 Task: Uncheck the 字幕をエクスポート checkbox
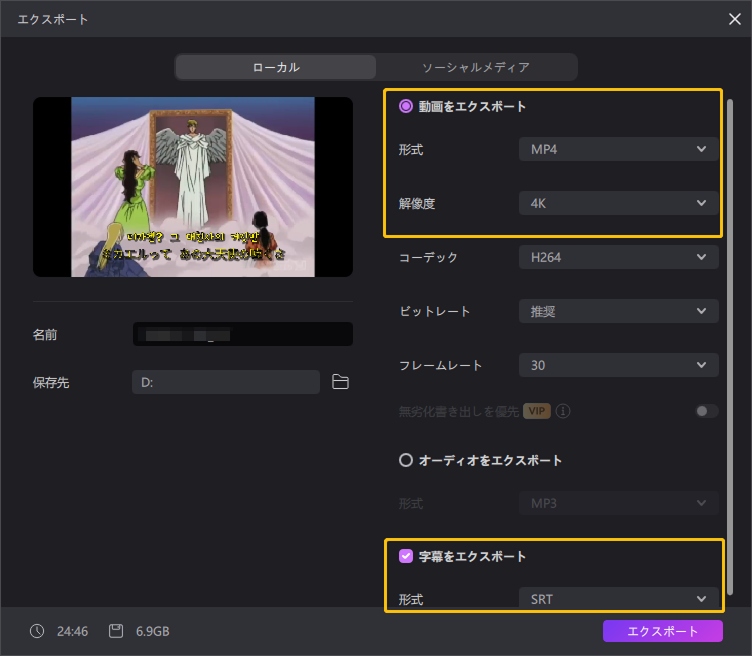(406, 556)
